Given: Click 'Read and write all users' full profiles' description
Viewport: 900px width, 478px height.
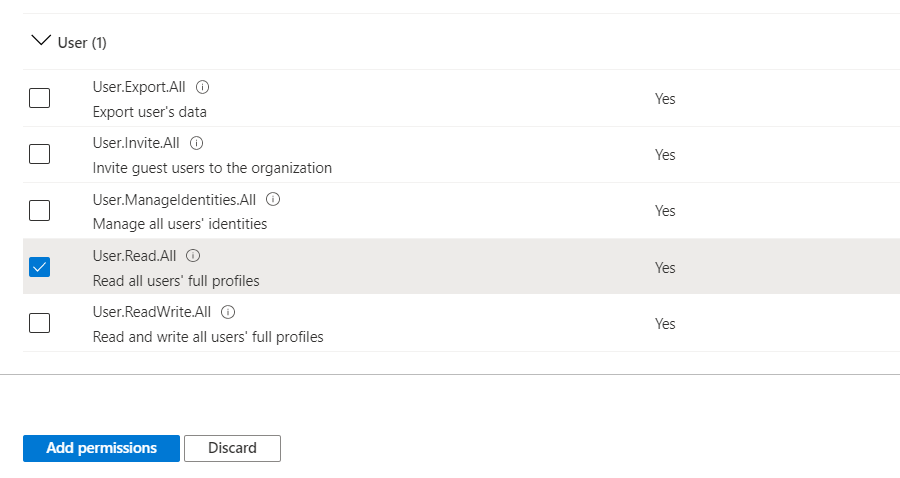Looking at the screenshot, I should tap(208, 337).
